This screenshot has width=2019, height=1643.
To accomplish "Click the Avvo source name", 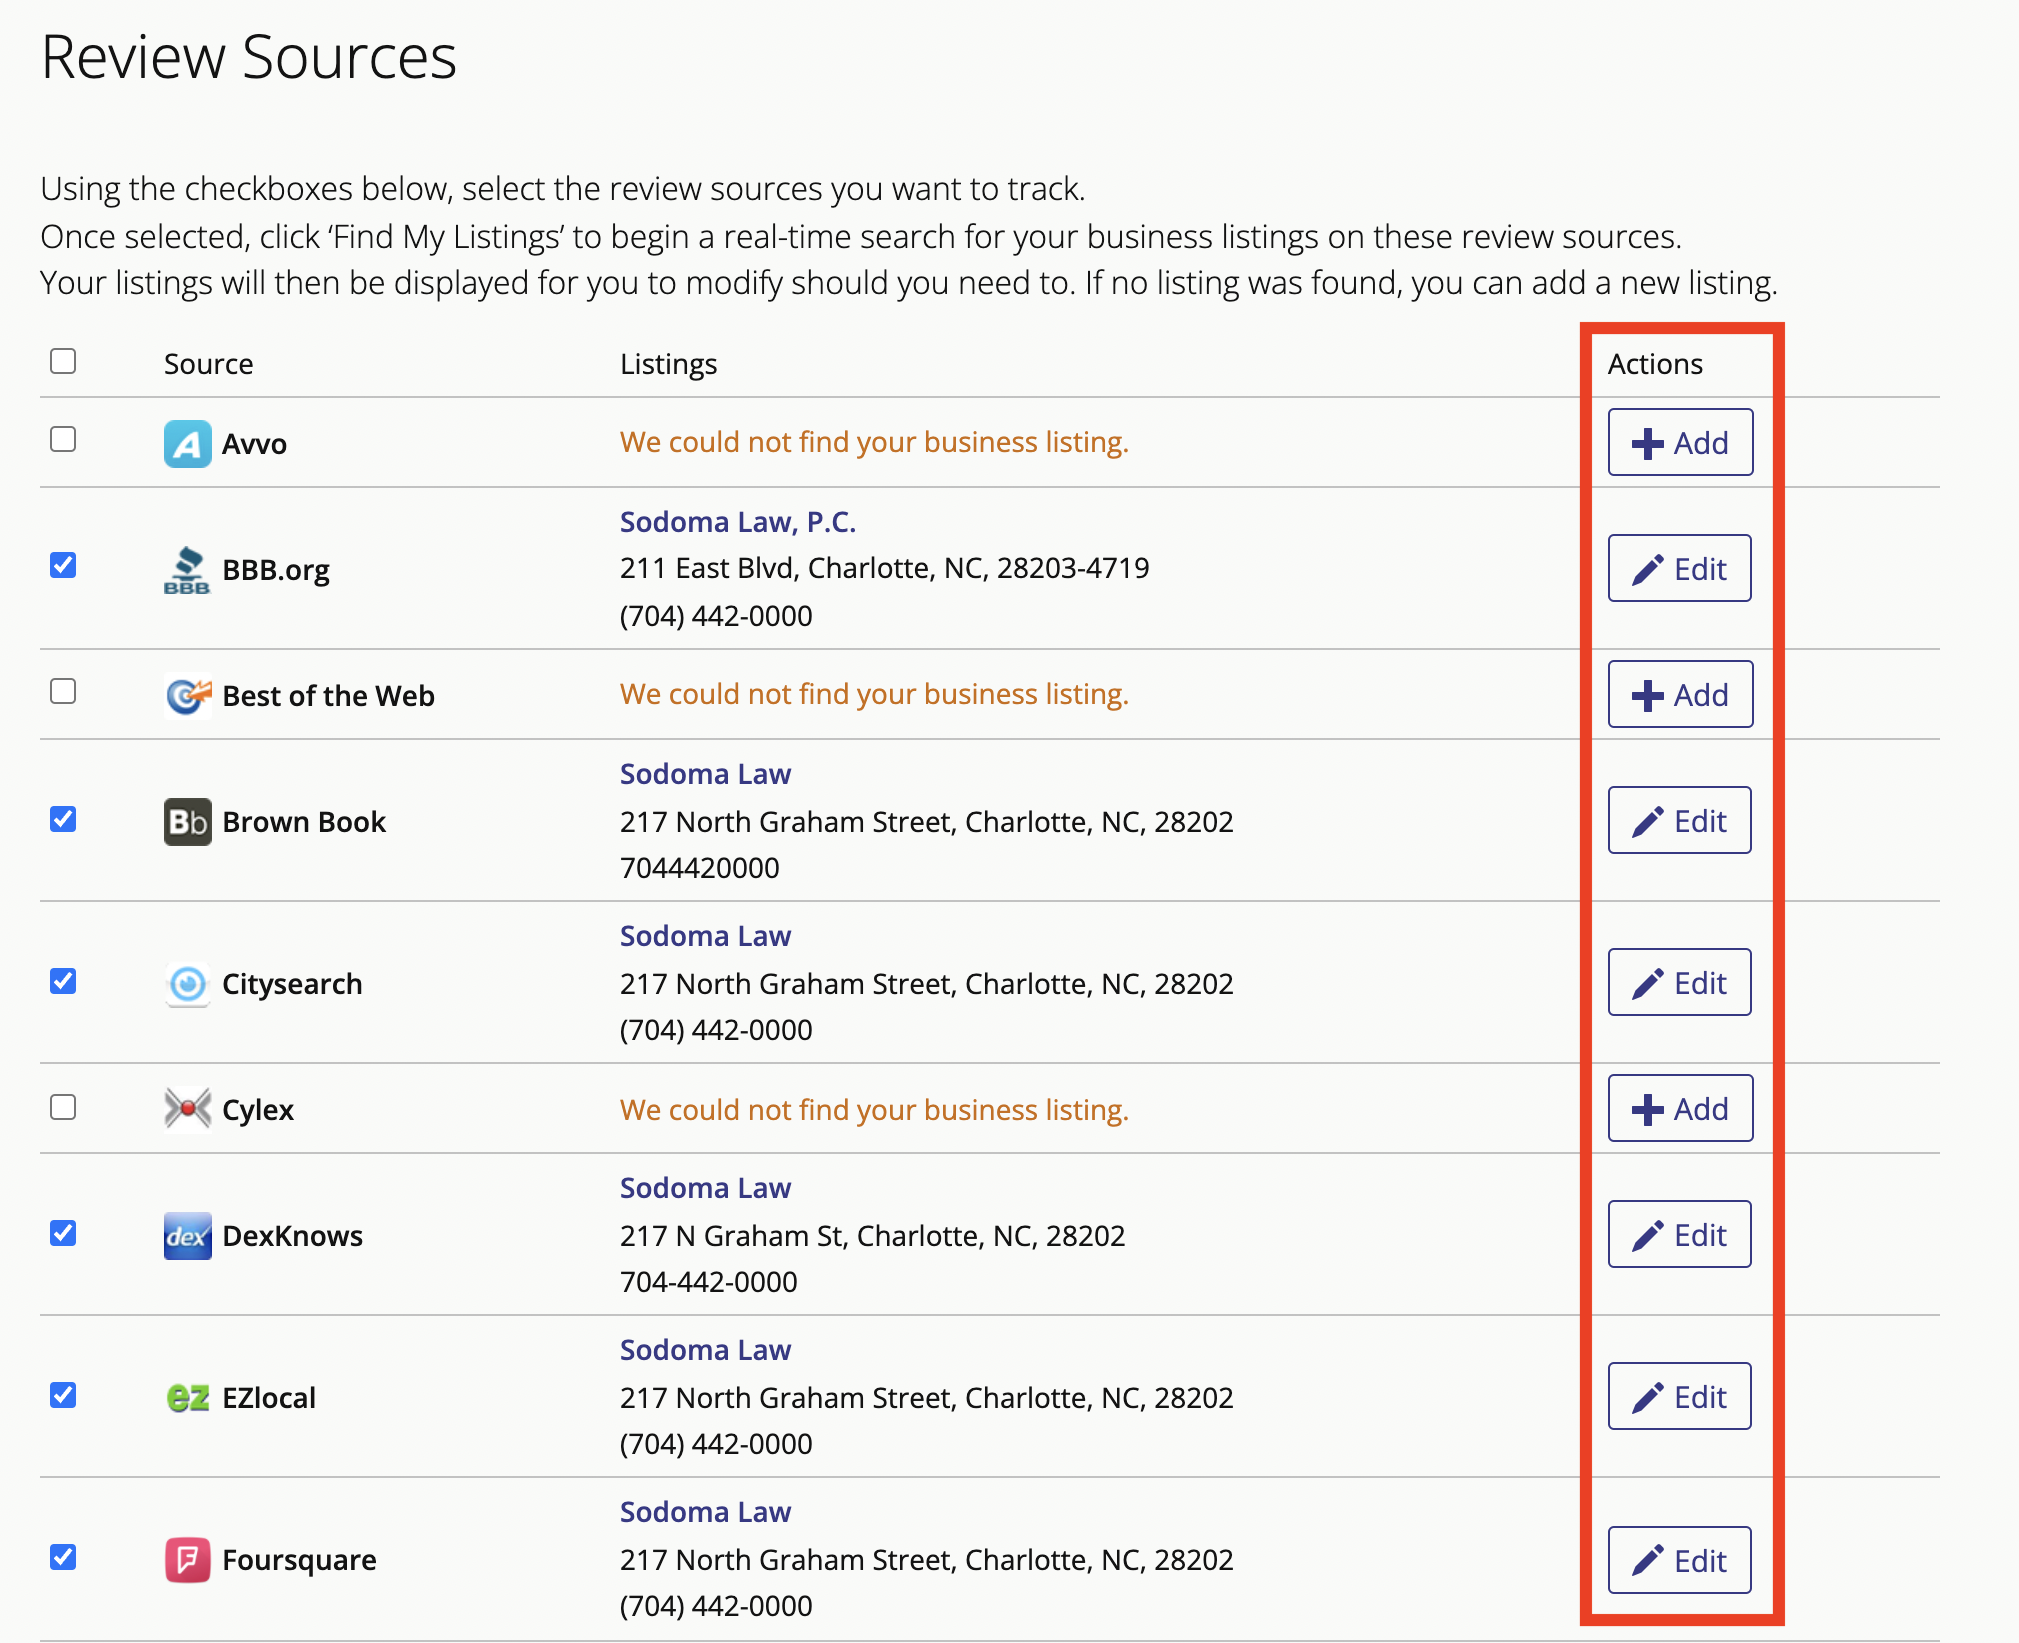I will (x=254, y=444).
